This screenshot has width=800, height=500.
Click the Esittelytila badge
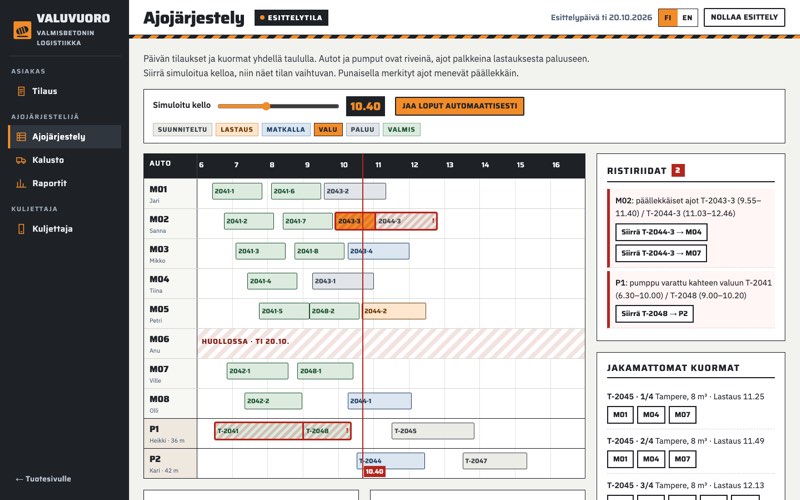[291, 18]
